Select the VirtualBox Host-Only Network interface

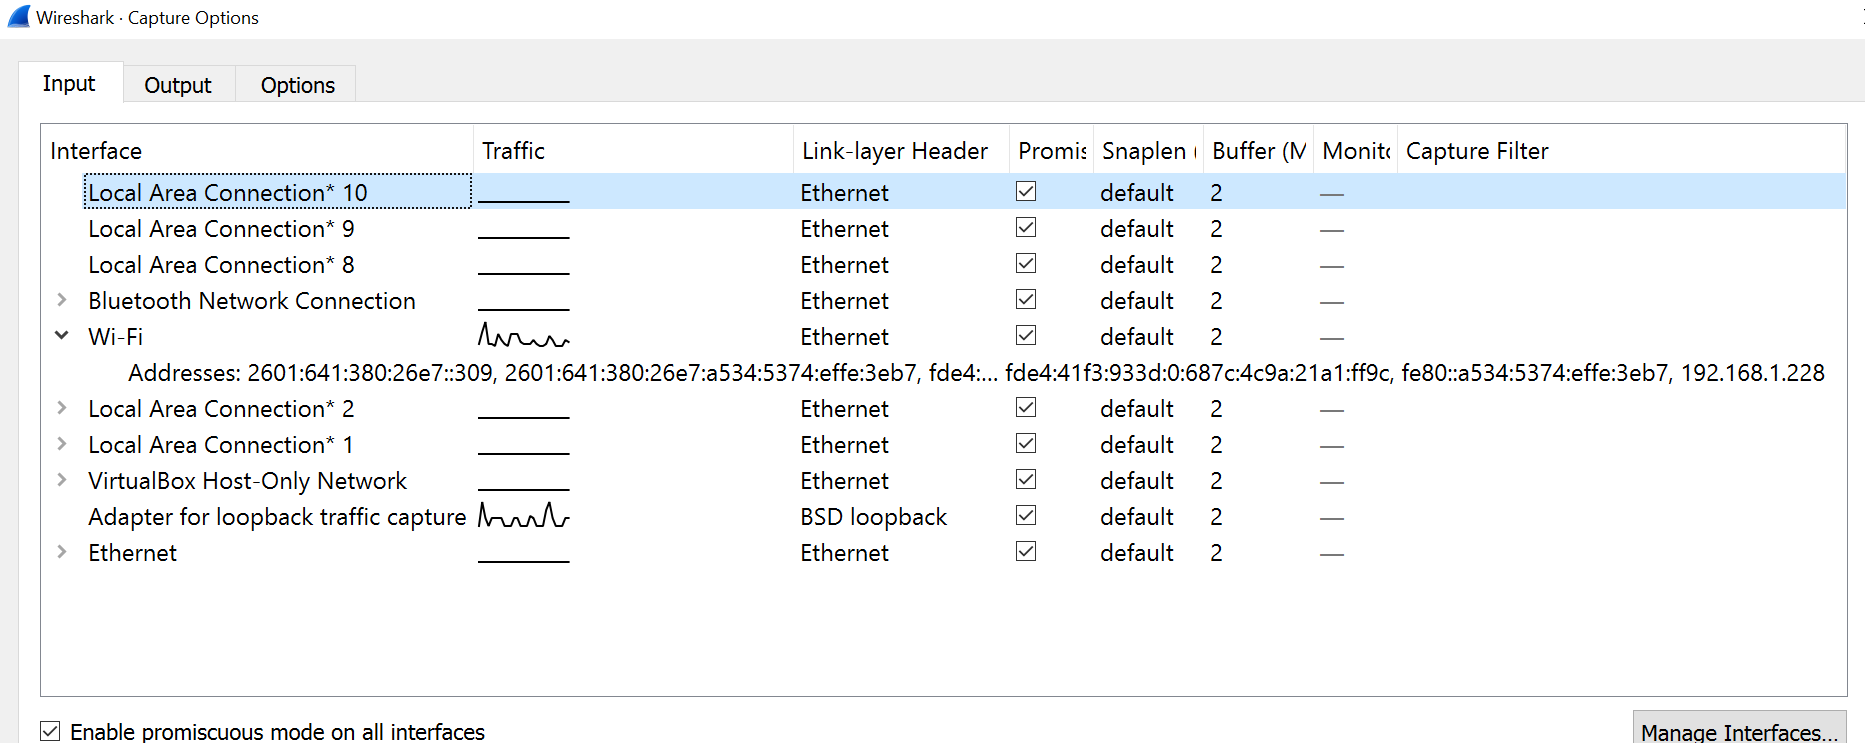tap(248, 480)
